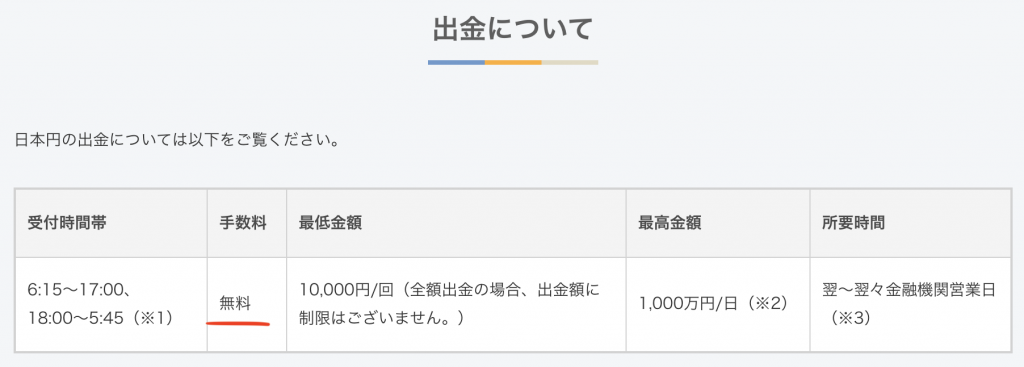
Task: Click the intro sentence about 日本円の出金
Action: coord(177,140)
